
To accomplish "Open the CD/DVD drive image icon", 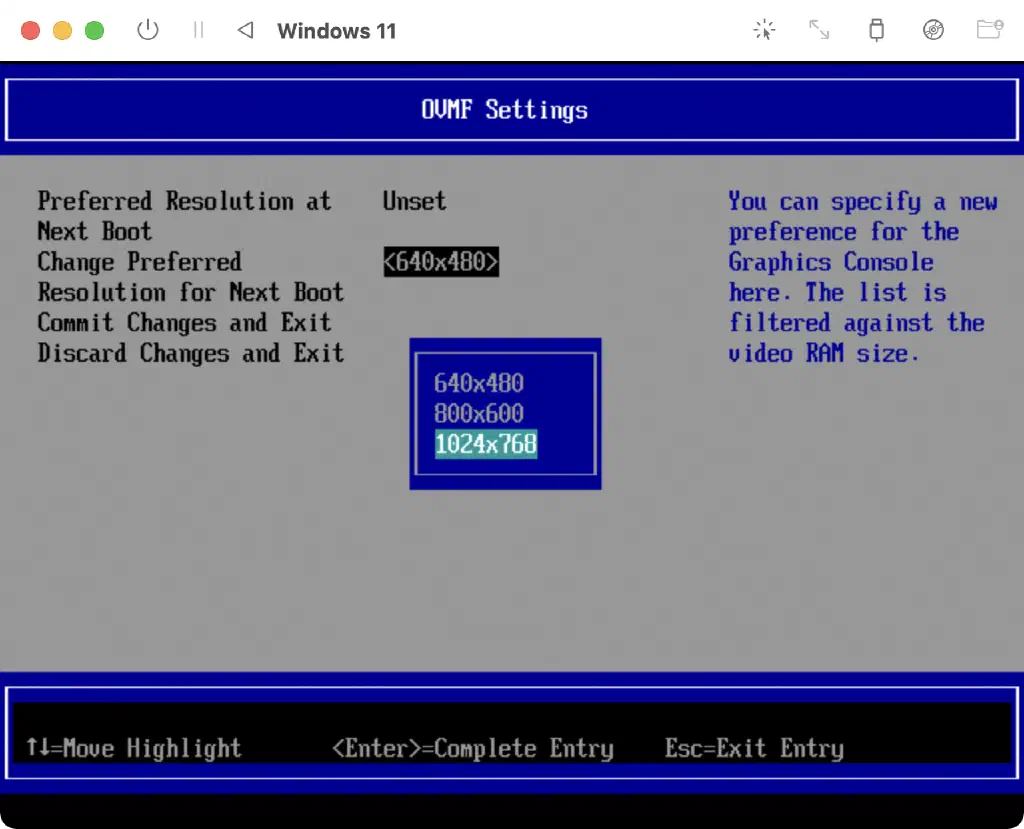I will click(933, 30).
